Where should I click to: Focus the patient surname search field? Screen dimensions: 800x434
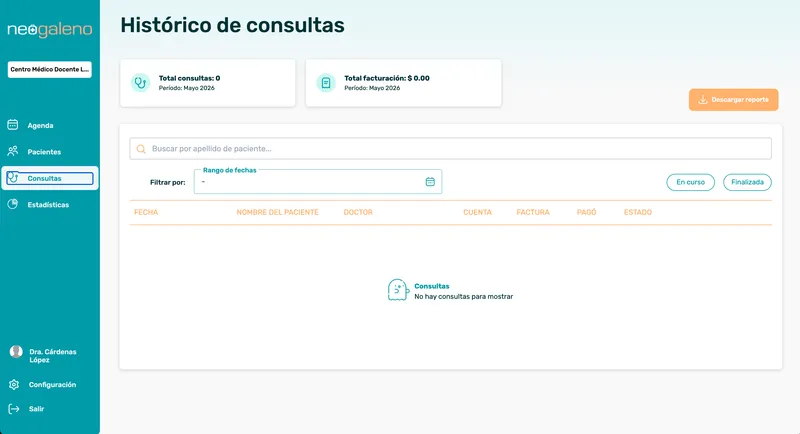451,148
